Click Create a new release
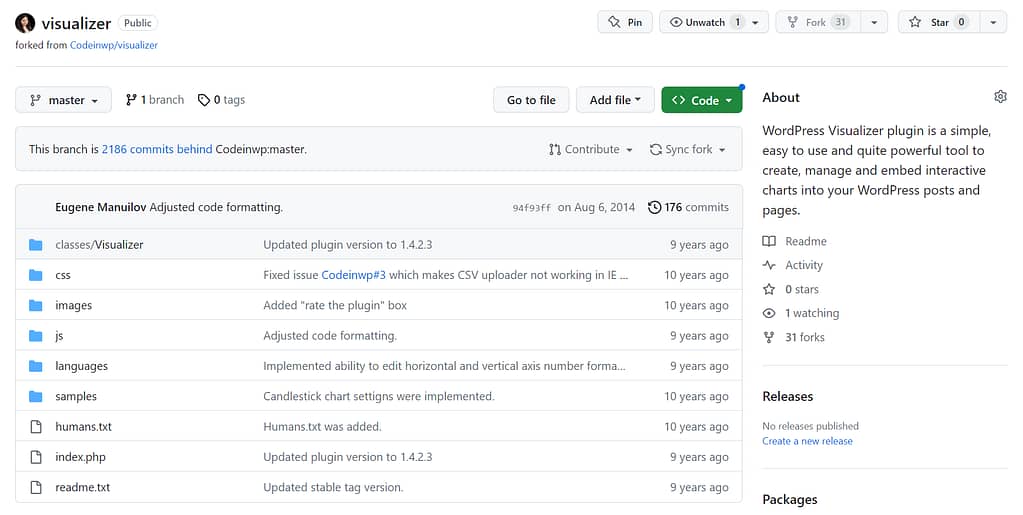 click(808, 441)
